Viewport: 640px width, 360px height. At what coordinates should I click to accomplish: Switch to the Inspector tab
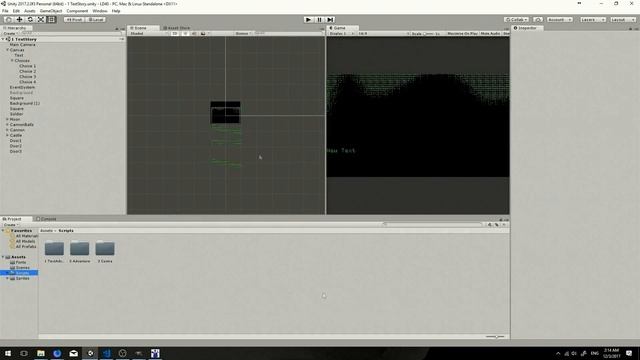pos(526,28)
